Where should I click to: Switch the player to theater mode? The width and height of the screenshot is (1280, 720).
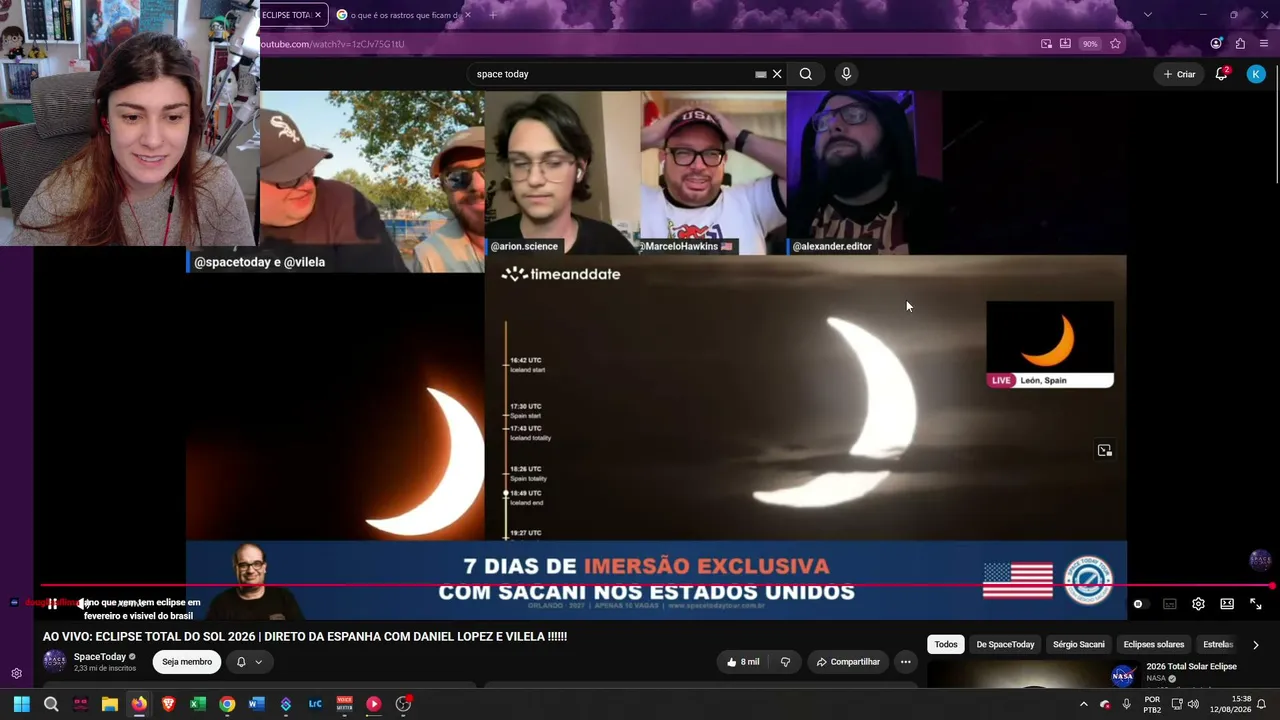coord(1227,604)
